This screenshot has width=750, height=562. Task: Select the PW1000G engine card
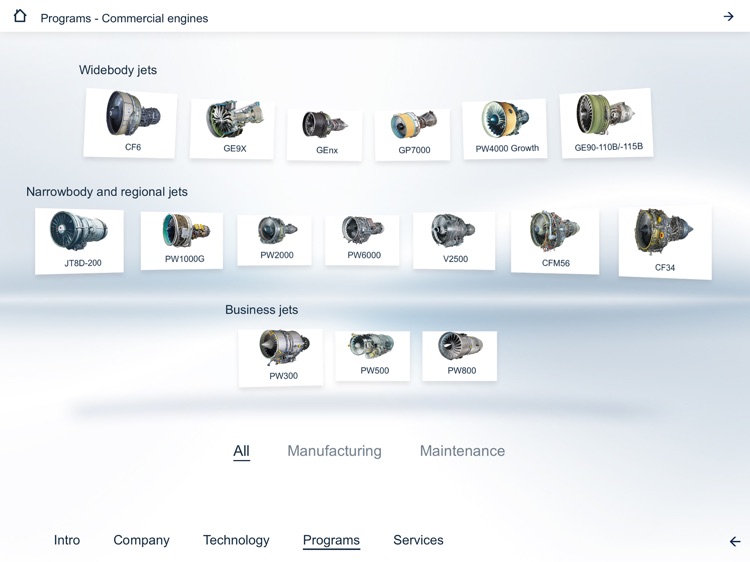point(182,241)
